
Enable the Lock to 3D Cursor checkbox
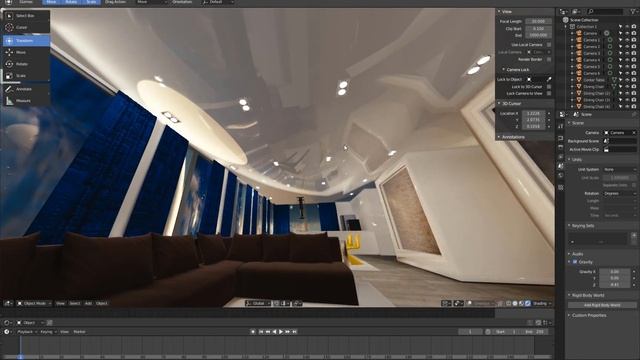coord(549,87)
